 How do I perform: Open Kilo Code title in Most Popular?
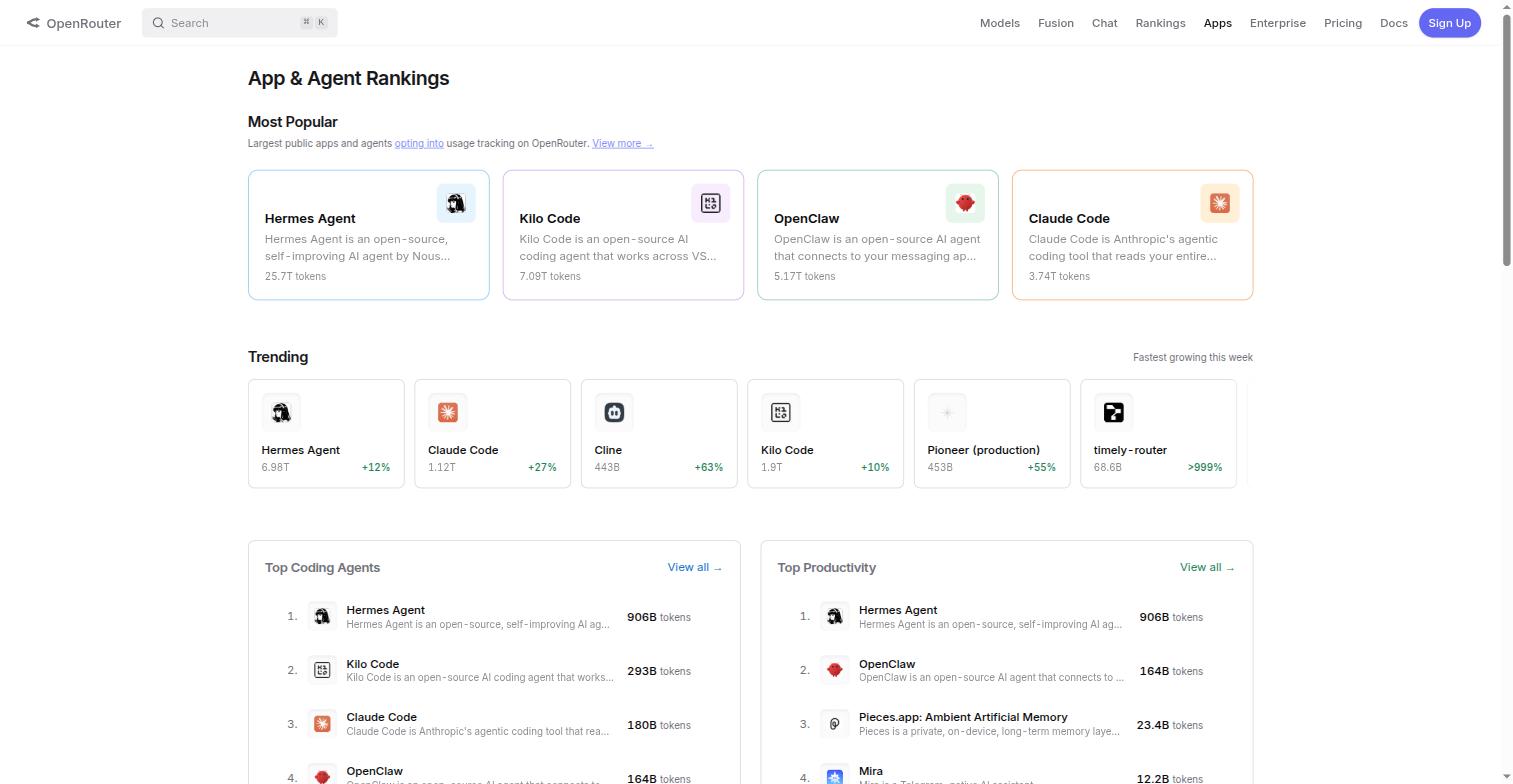click(550, 218)
